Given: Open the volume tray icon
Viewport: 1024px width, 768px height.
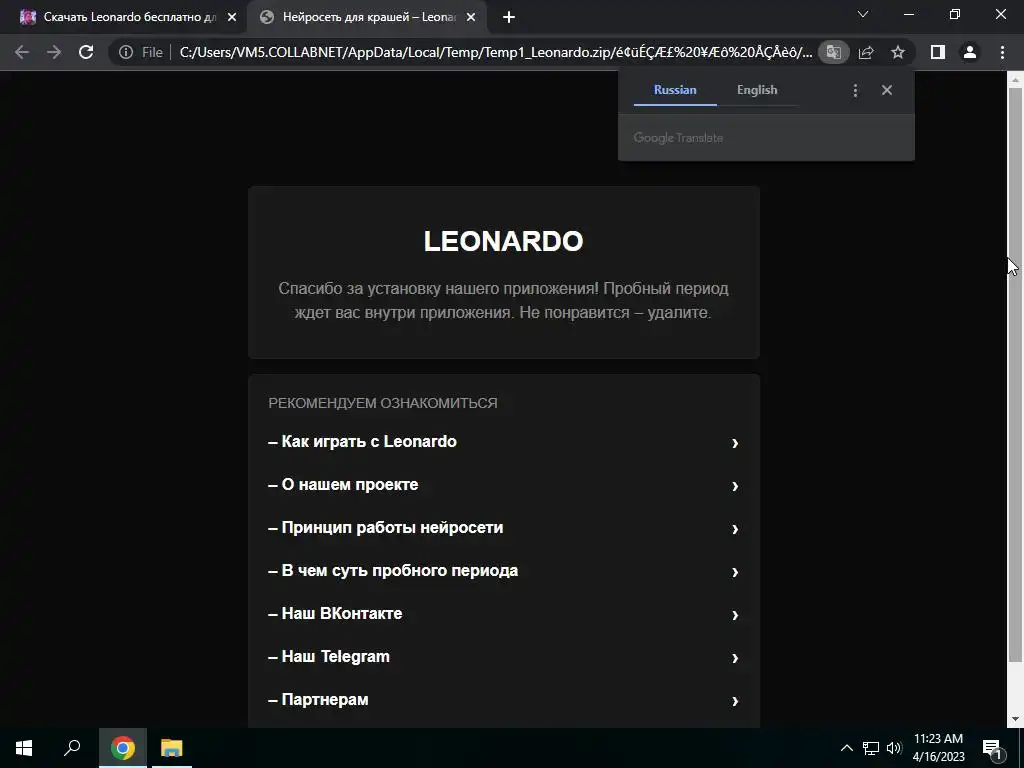Looking at the screenshot, I should (894, 748).
